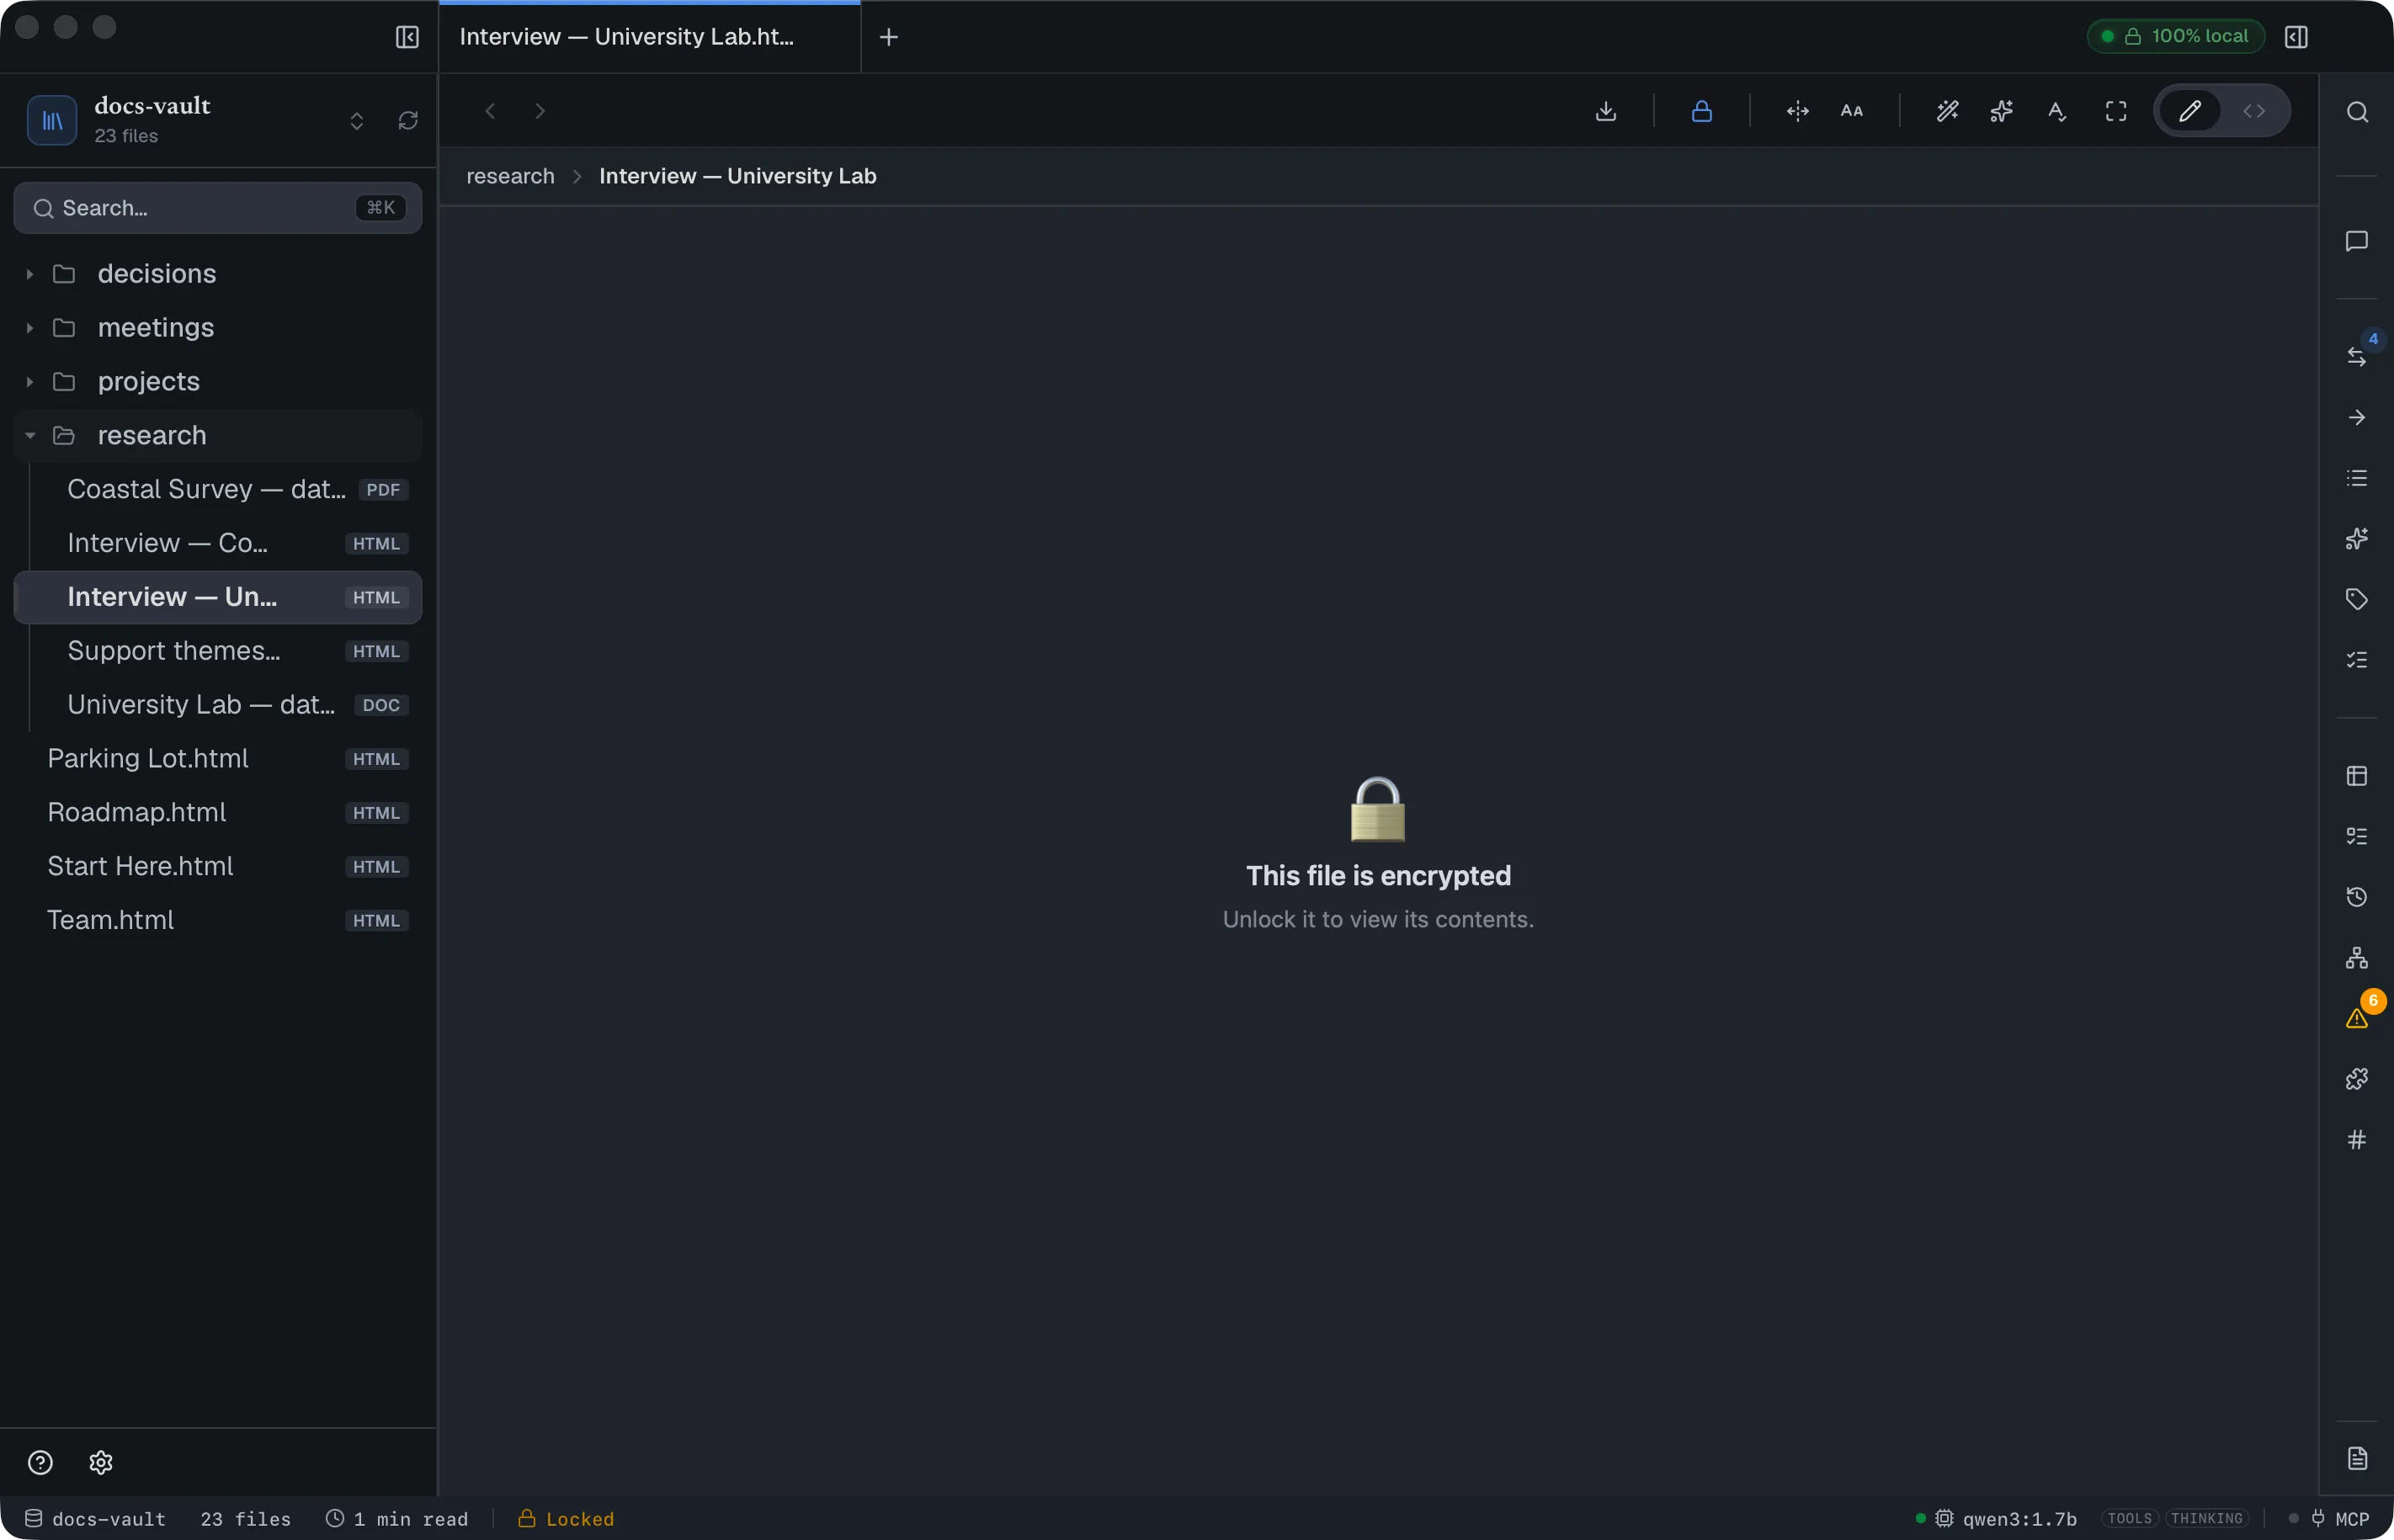Image resolution: width=2394 pixels, height=1540 pixels.
Task: Click the fullscreen focus icon
Action: tap(2116, 111)
